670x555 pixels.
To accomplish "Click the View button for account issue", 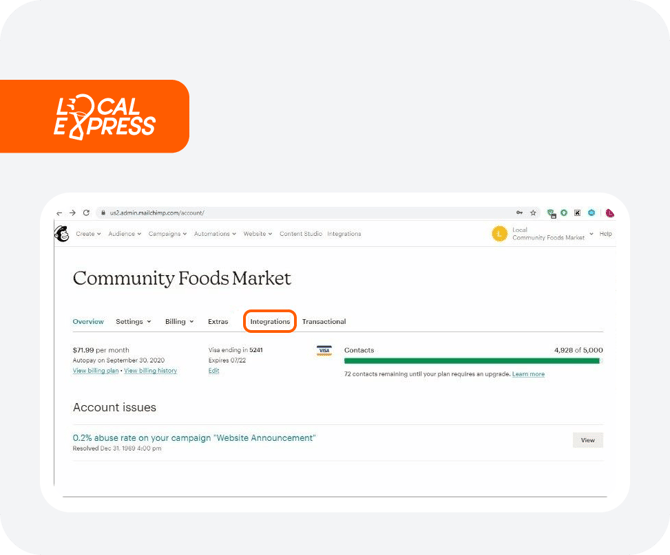I will coord(588,440).
